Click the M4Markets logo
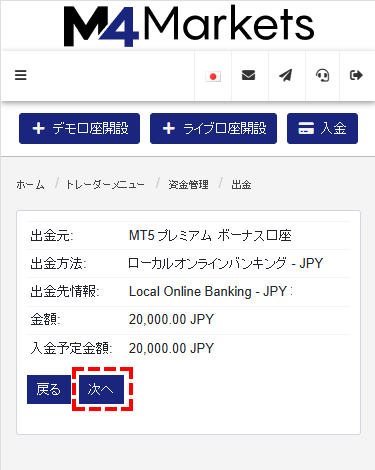Screen dimensions: 375x470 click(189, 26)
